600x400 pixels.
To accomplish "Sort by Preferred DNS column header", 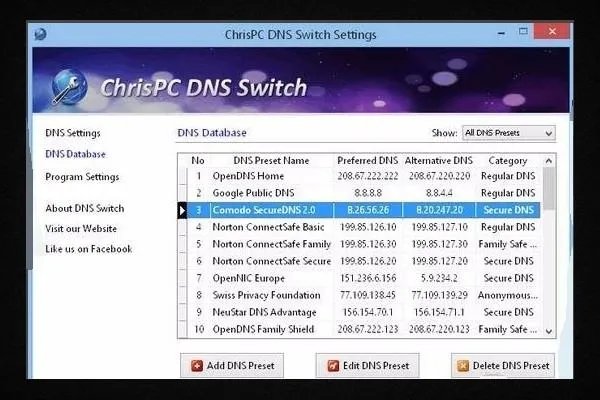I will [x=367, y=161].
